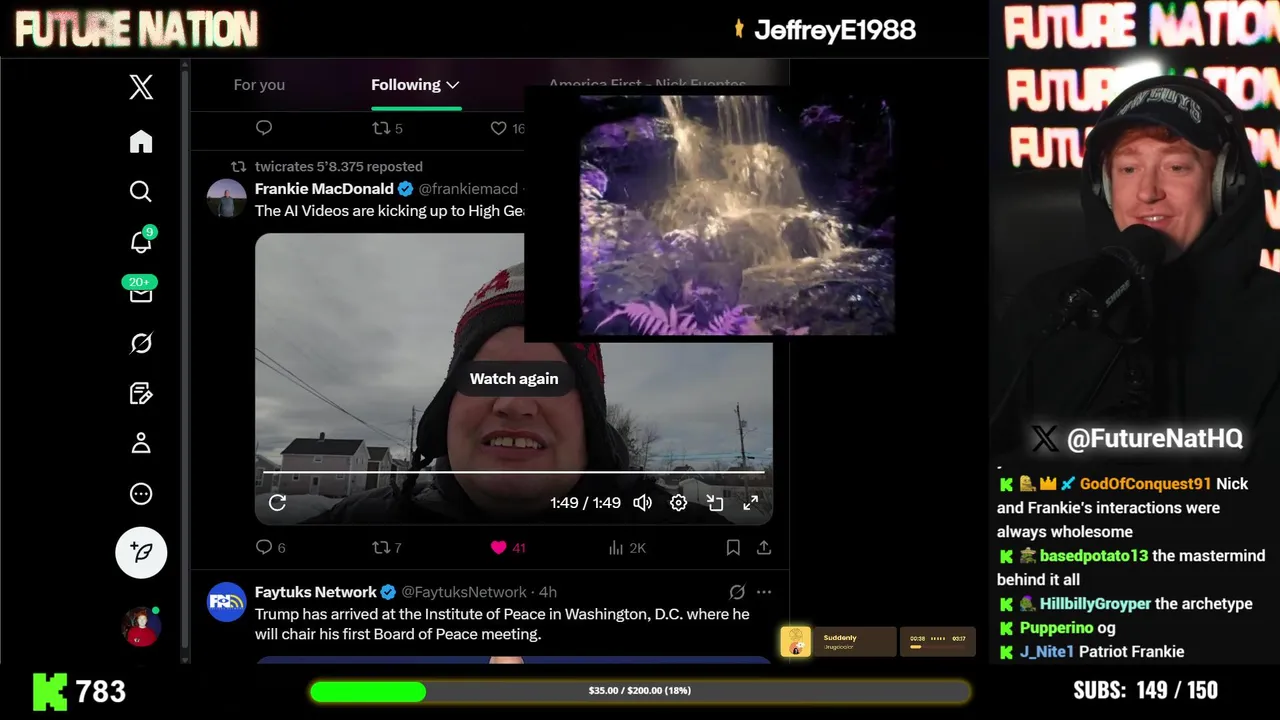
Task: Open Notifications bell with the 9 badge
Action: point(141,241)
